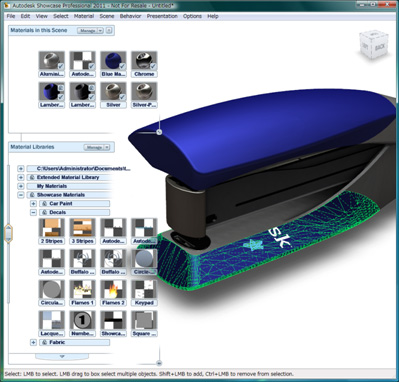Expand the Car Paint category
Image resolution: width=399 pixels, height=382 pixels.
[x=33, y=203]
